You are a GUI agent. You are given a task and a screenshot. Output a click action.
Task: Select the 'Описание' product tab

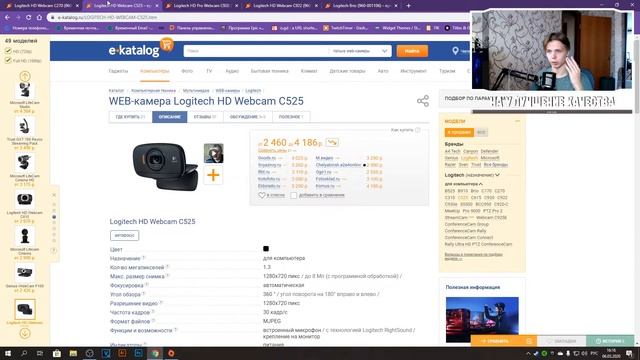tap(169, 117)
